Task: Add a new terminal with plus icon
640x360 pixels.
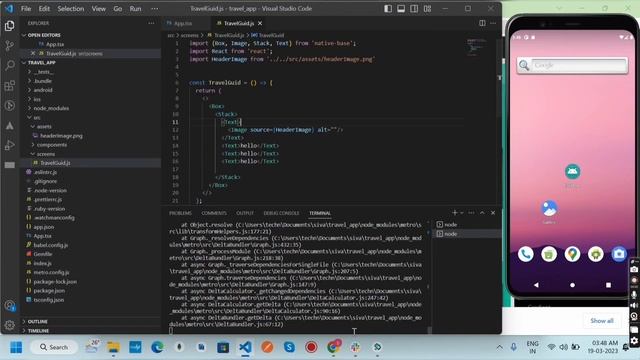Action: (455, 213)
